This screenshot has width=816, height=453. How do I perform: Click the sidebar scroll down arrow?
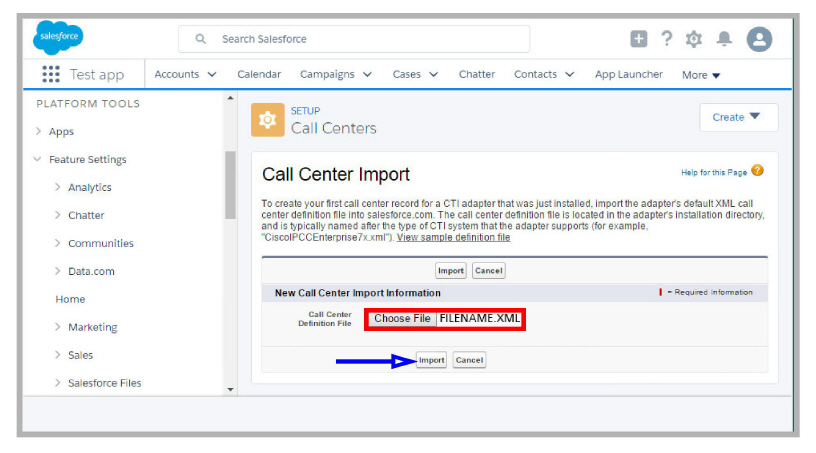click(231, 389)
